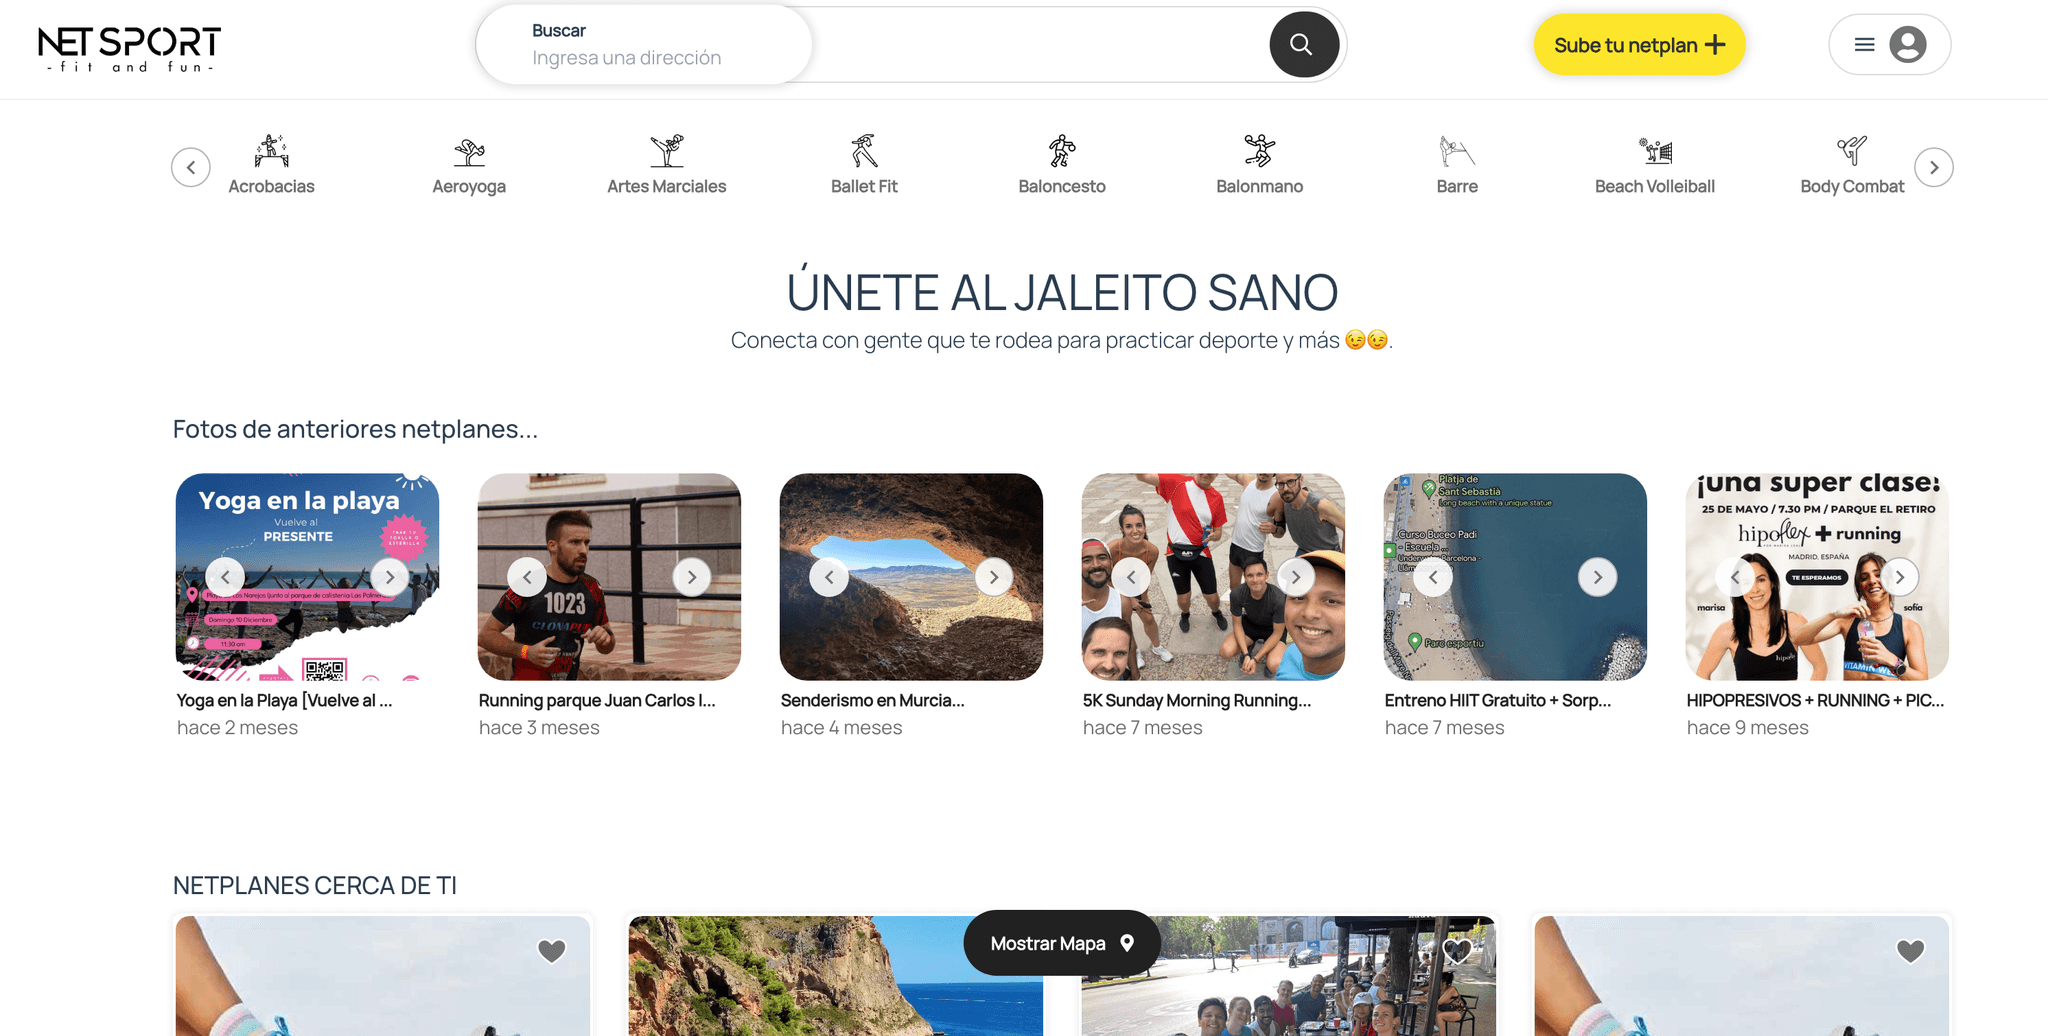Open Yoga en la Playa title link
The height and width of the screenshot is (1036, 2048).
click(x=285, y=700)
